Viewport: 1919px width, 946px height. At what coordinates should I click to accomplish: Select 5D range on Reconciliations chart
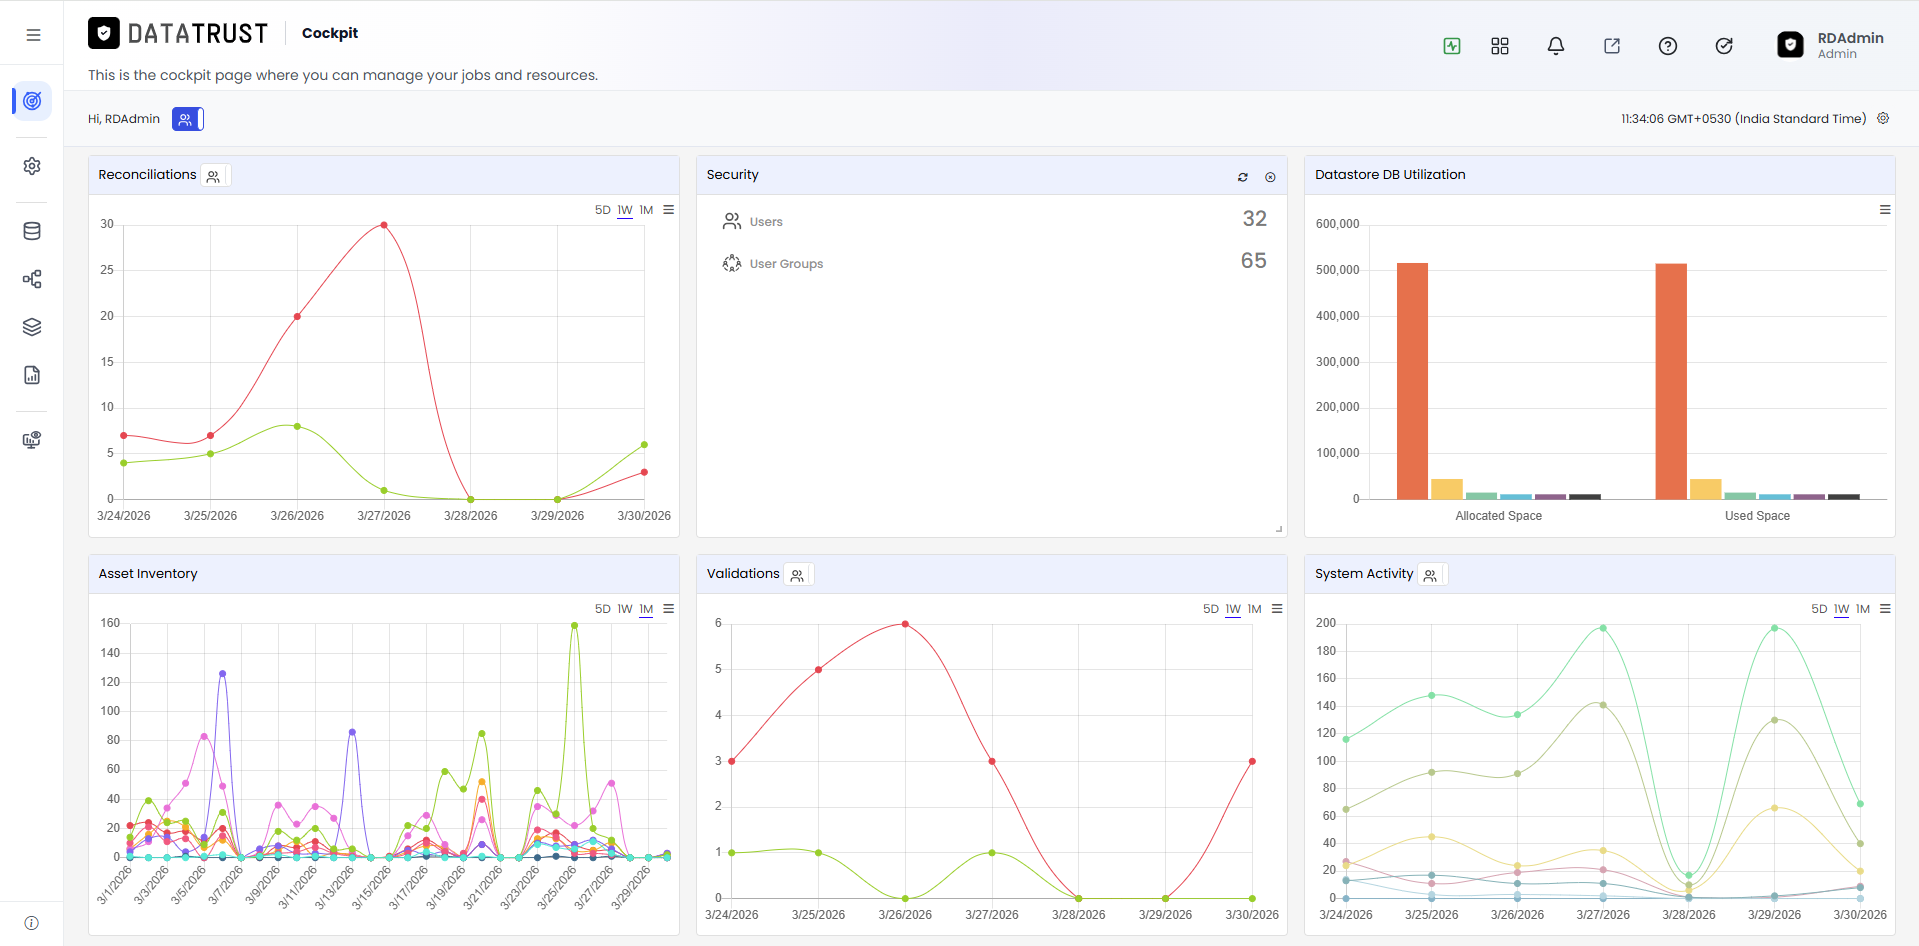click(x=602, y=210)
